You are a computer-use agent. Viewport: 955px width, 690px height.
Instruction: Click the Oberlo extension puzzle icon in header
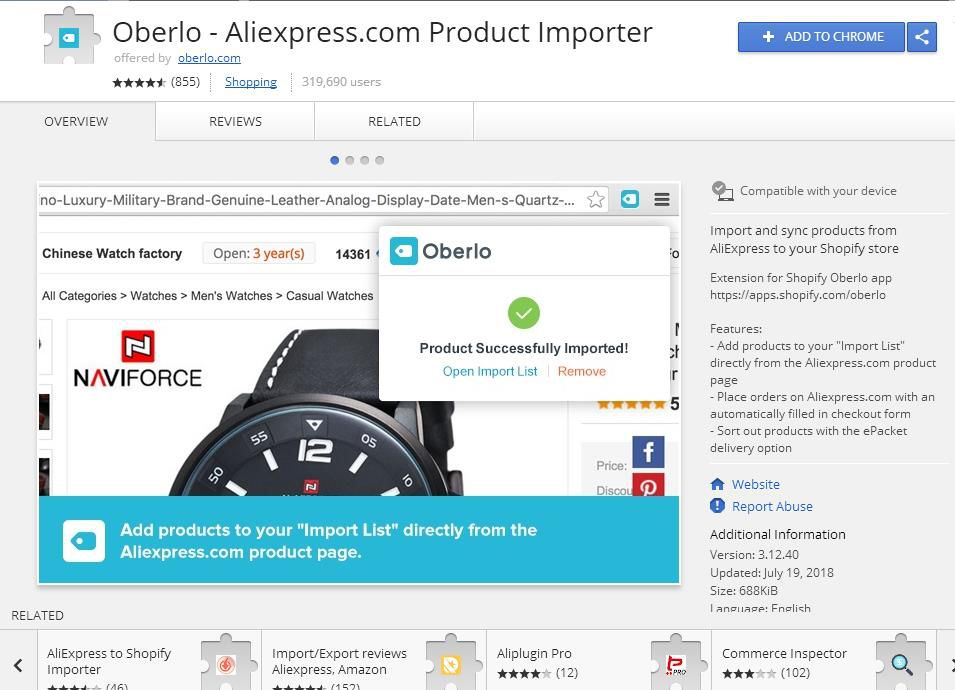pos(71,37)
